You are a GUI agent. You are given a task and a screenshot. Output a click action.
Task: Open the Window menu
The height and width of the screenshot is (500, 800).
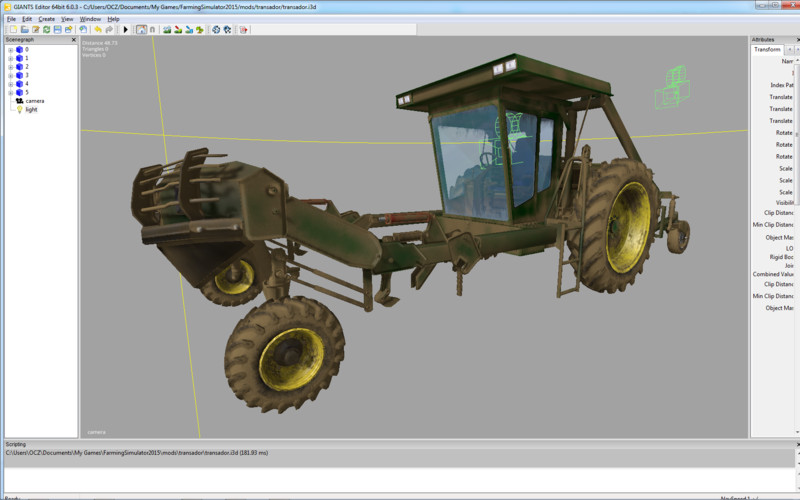tap(90, 19)
